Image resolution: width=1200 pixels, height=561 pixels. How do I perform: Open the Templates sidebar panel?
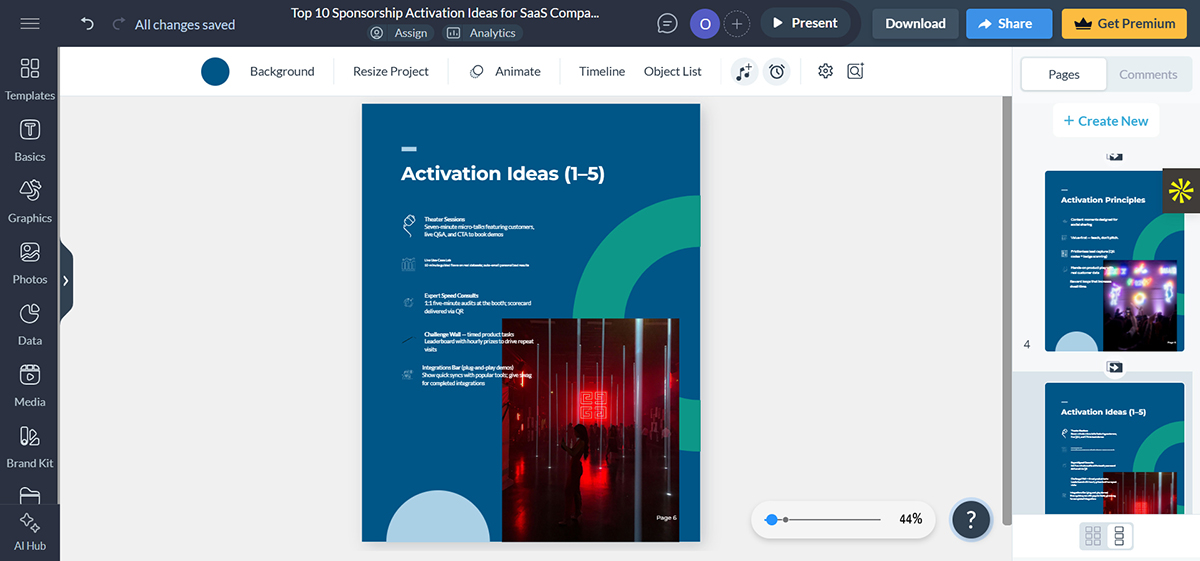30,79
